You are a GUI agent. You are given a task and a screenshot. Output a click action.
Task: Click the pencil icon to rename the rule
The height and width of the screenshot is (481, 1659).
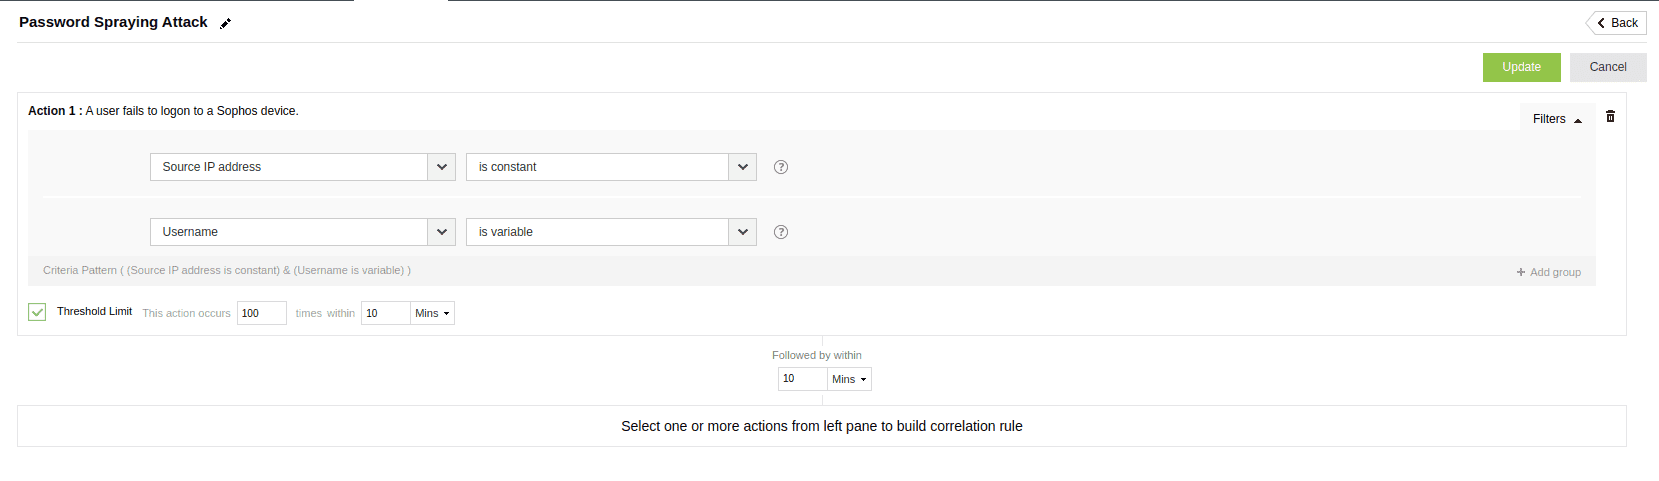(x=226, y=23)
